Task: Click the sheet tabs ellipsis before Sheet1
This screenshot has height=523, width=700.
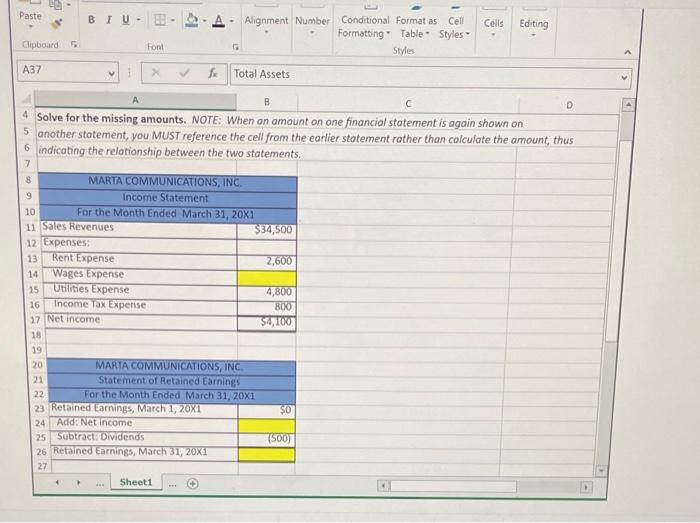Action: [x=100, y=484]
